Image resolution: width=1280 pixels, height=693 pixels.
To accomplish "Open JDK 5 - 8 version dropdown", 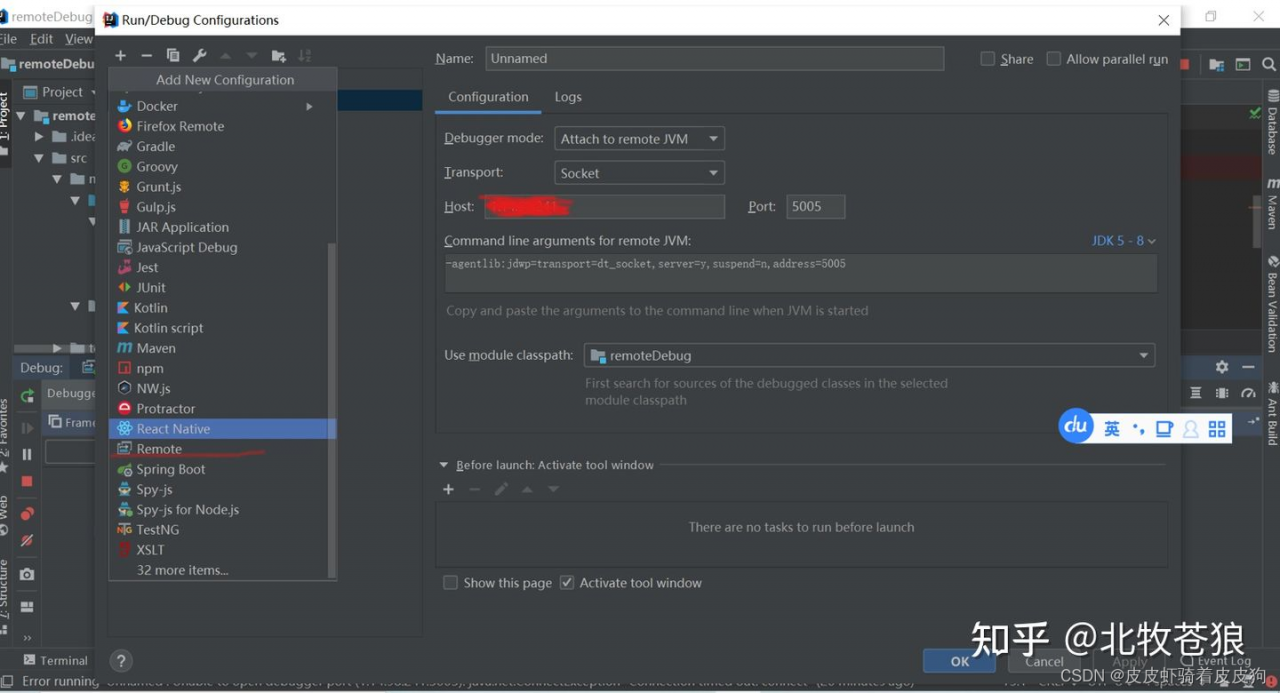I will (x=1124, y=241).
